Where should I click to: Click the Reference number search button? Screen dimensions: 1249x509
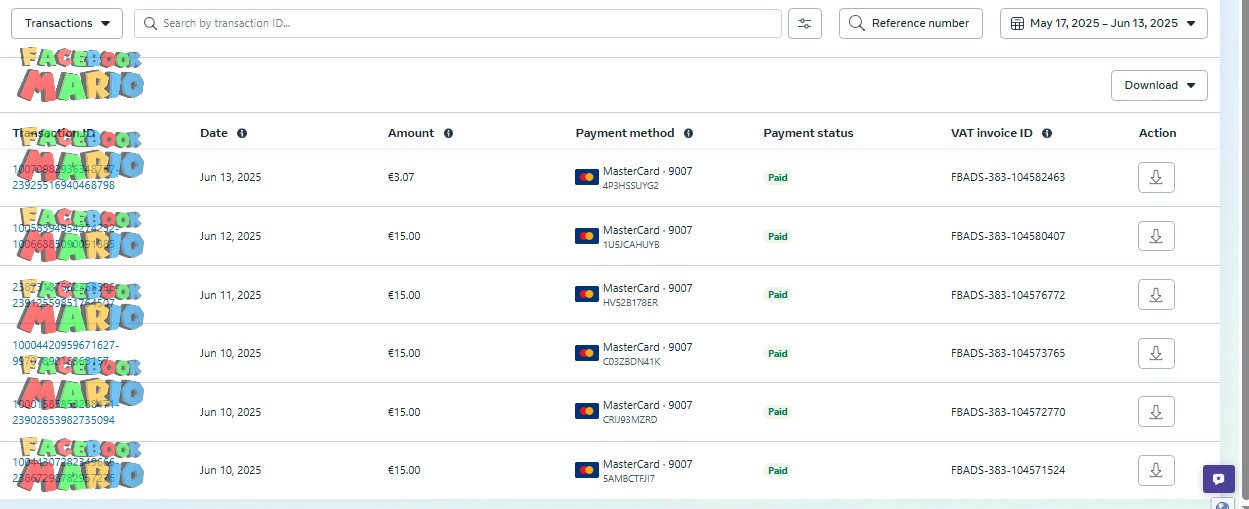coord(911,23)
